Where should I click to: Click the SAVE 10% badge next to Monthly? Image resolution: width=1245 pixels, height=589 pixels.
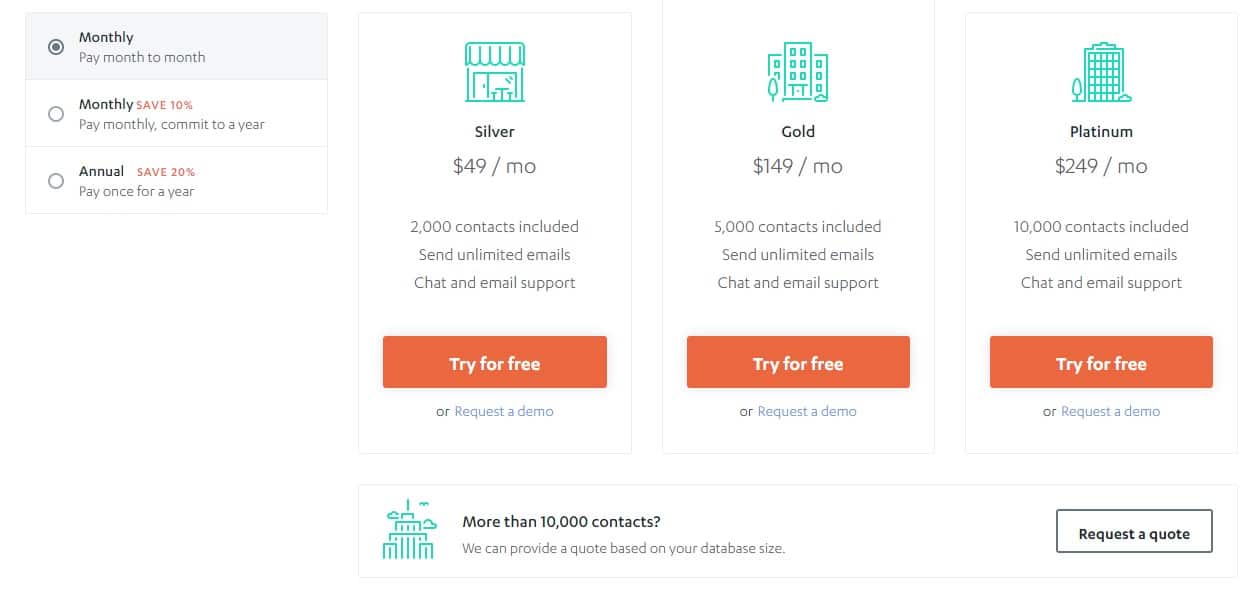[x=164, y=105]
